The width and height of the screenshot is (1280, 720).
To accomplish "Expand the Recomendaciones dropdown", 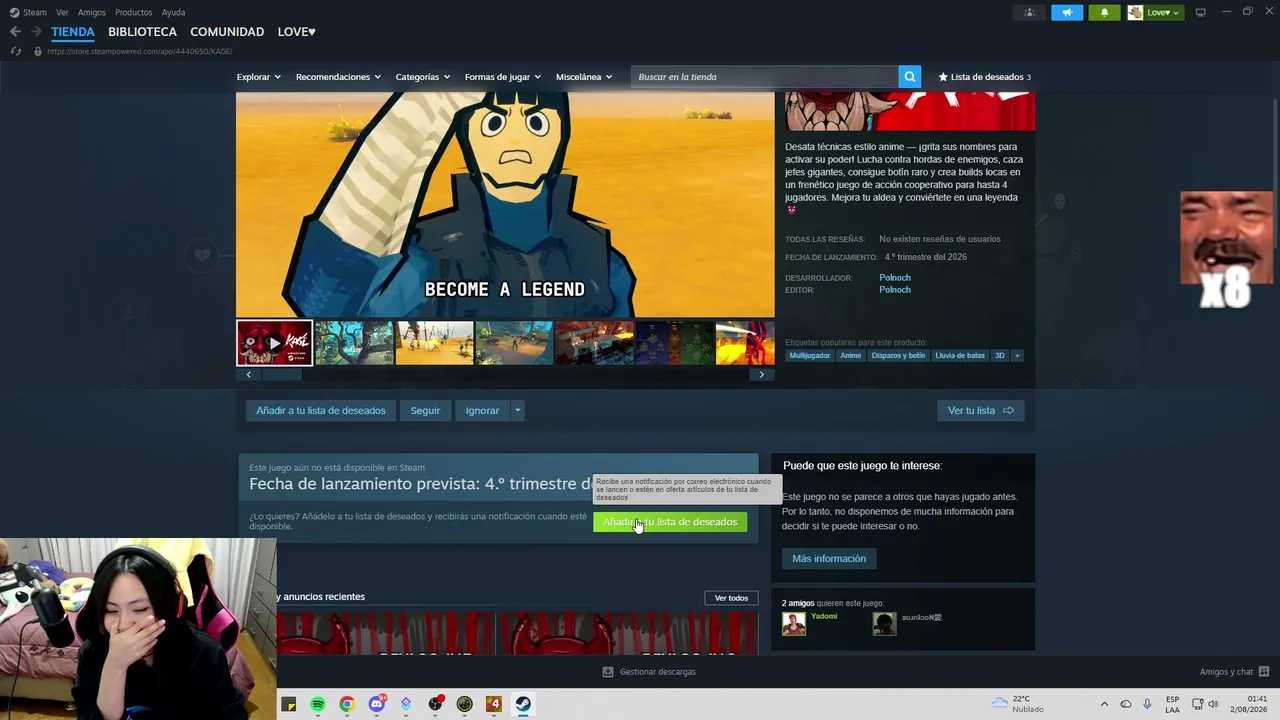I will pyautogui.click(x=338, y=77).
